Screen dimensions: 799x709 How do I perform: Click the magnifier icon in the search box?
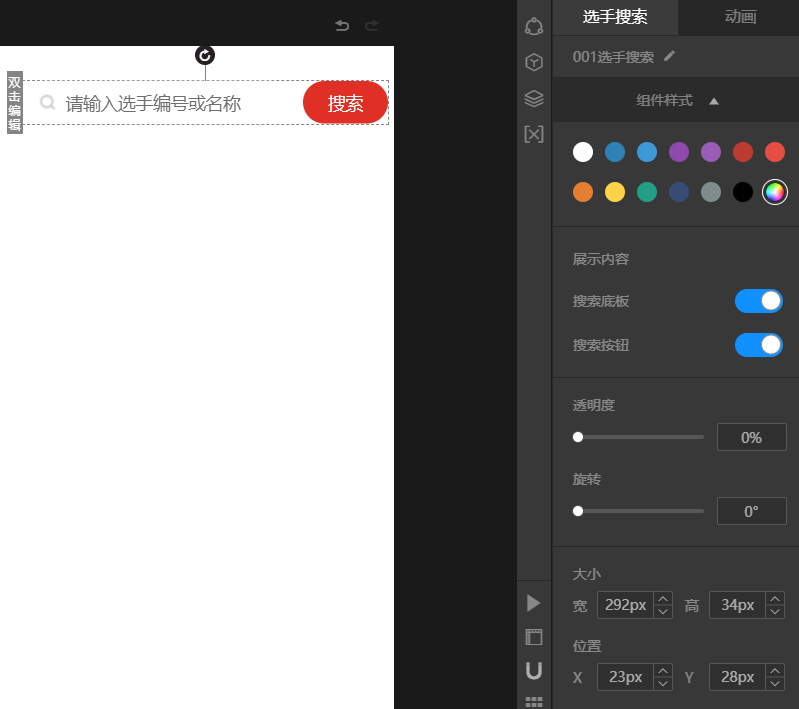tap(47, 102)
